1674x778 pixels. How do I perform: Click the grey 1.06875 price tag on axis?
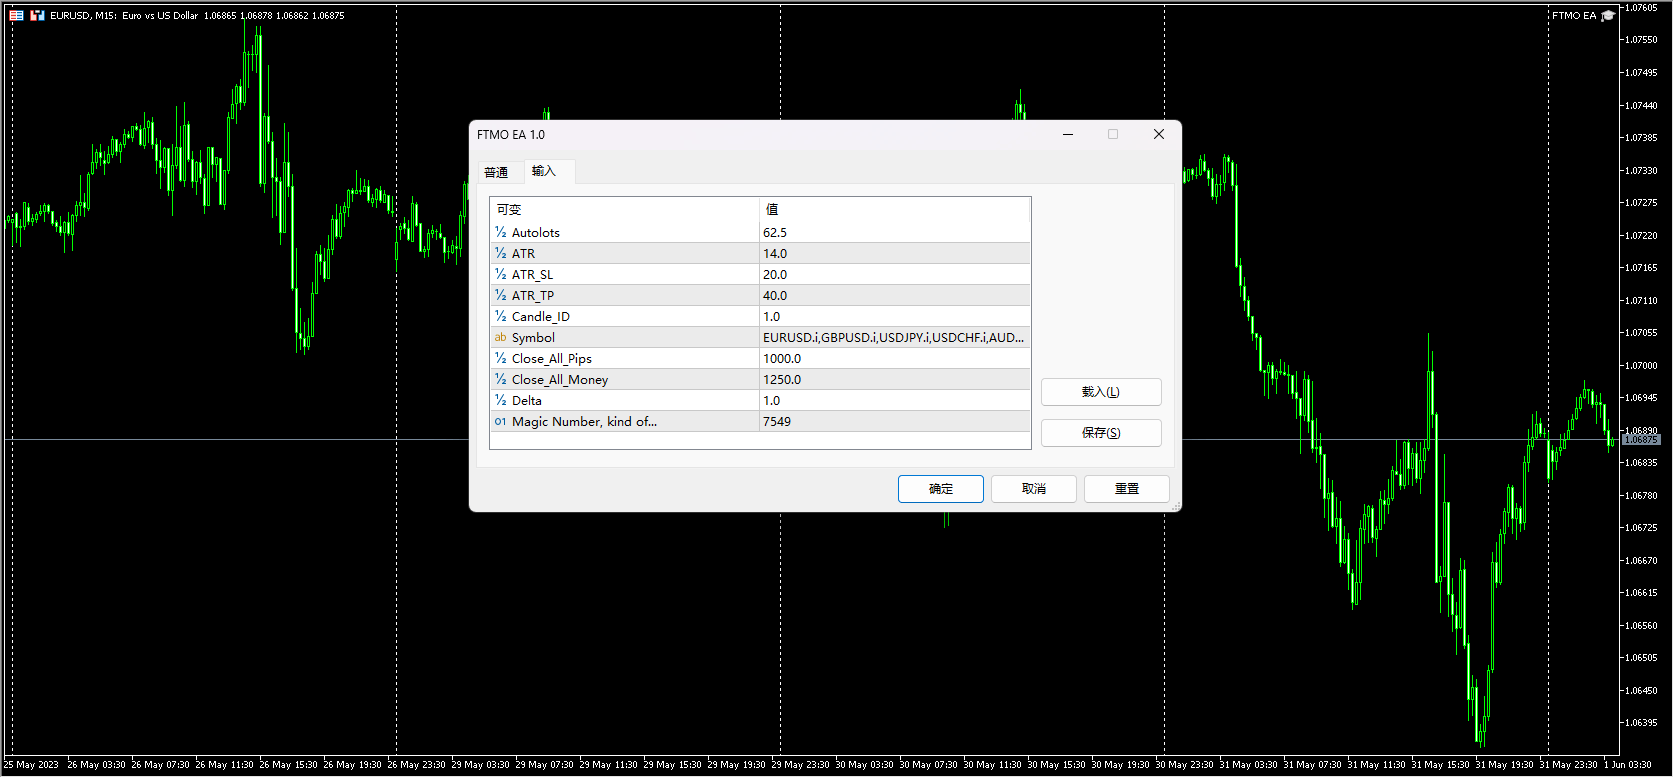tap(1641, 440)
